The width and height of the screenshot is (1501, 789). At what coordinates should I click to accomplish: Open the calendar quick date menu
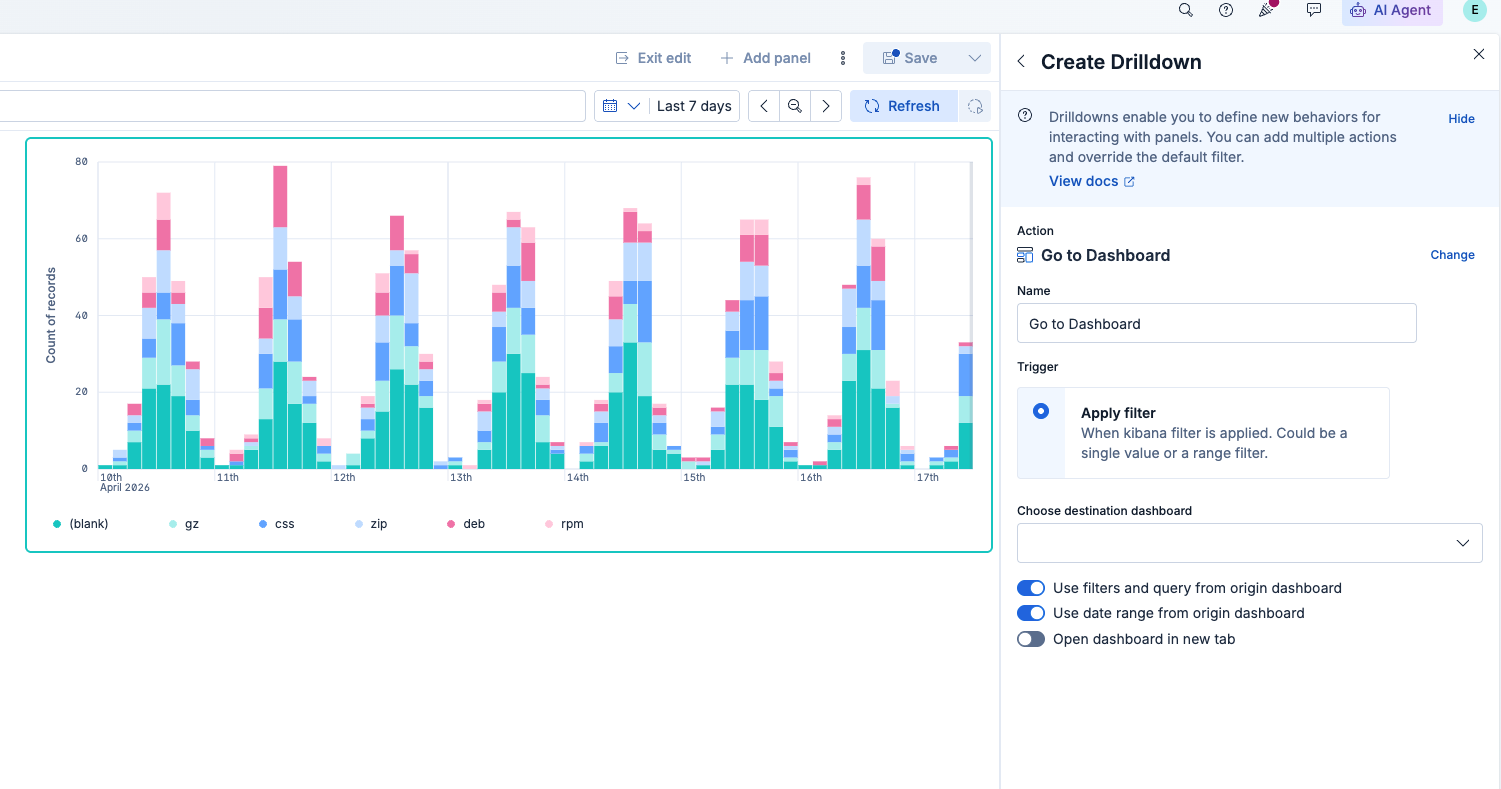pos(621,106)
